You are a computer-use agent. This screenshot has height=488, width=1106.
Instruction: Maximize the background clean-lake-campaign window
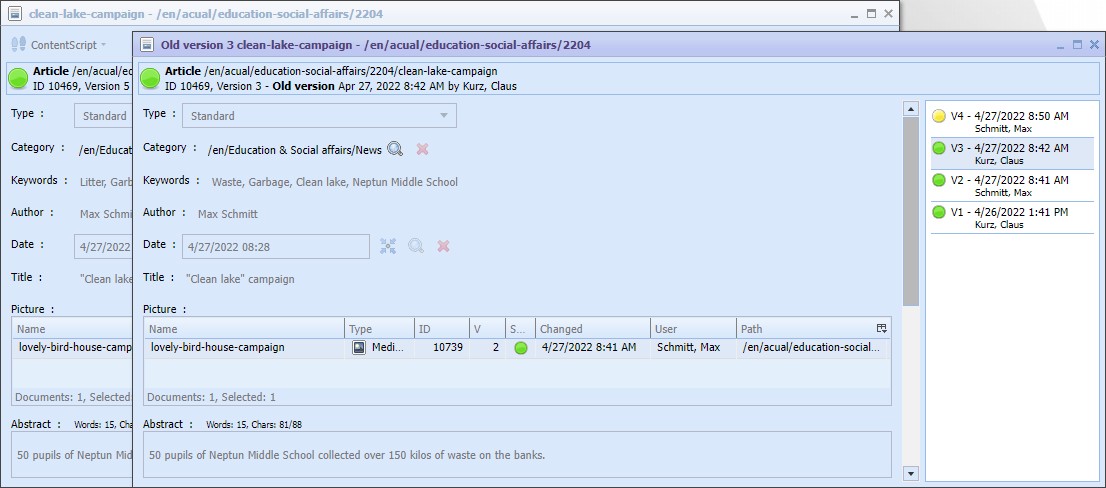pos(871,13)
